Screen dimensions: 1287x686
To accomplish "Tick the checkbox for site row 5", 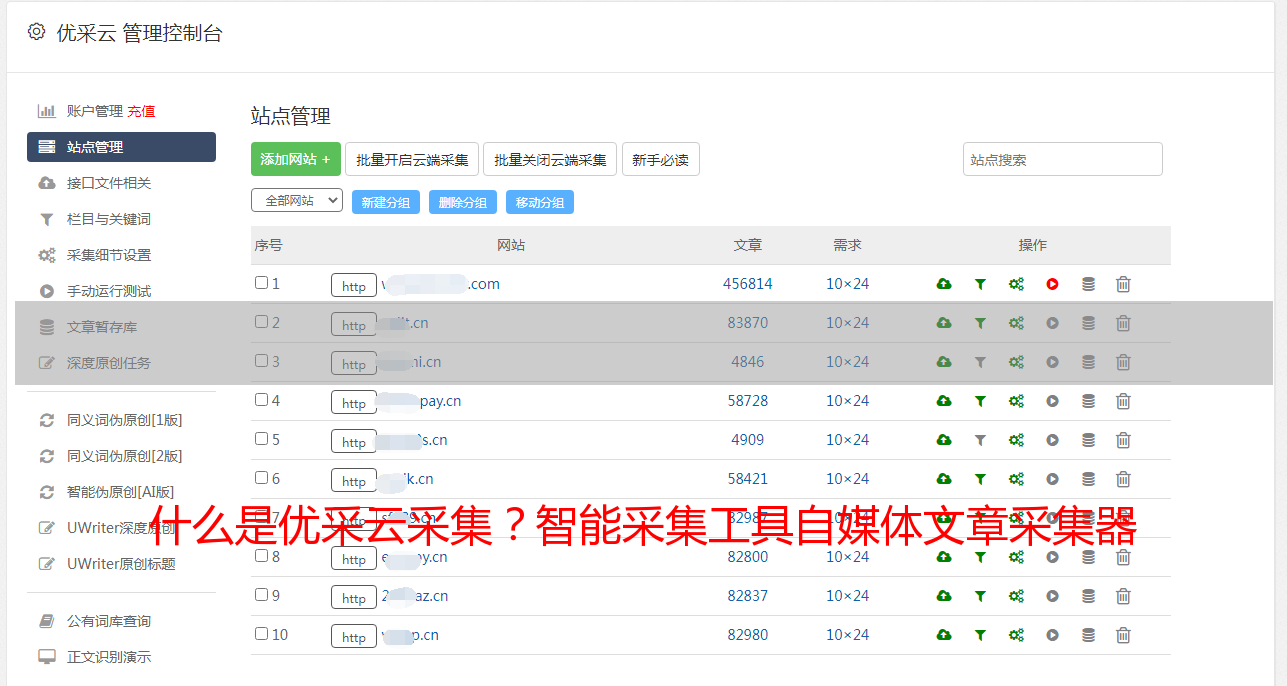I will tap(261, 439).
